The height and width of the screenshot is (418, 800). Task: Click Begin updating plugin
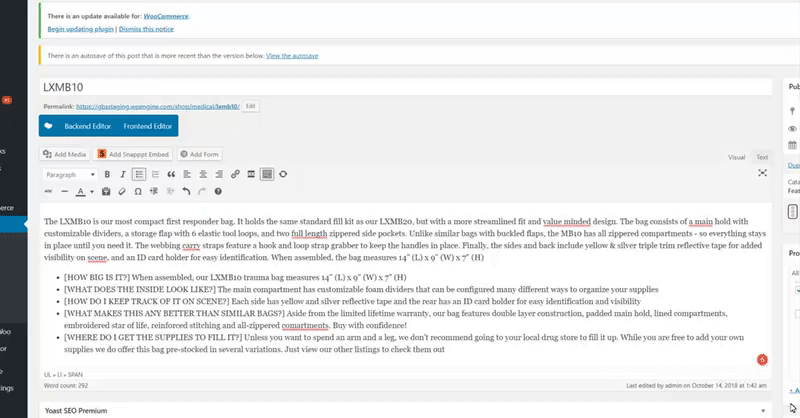pos(81,29)
